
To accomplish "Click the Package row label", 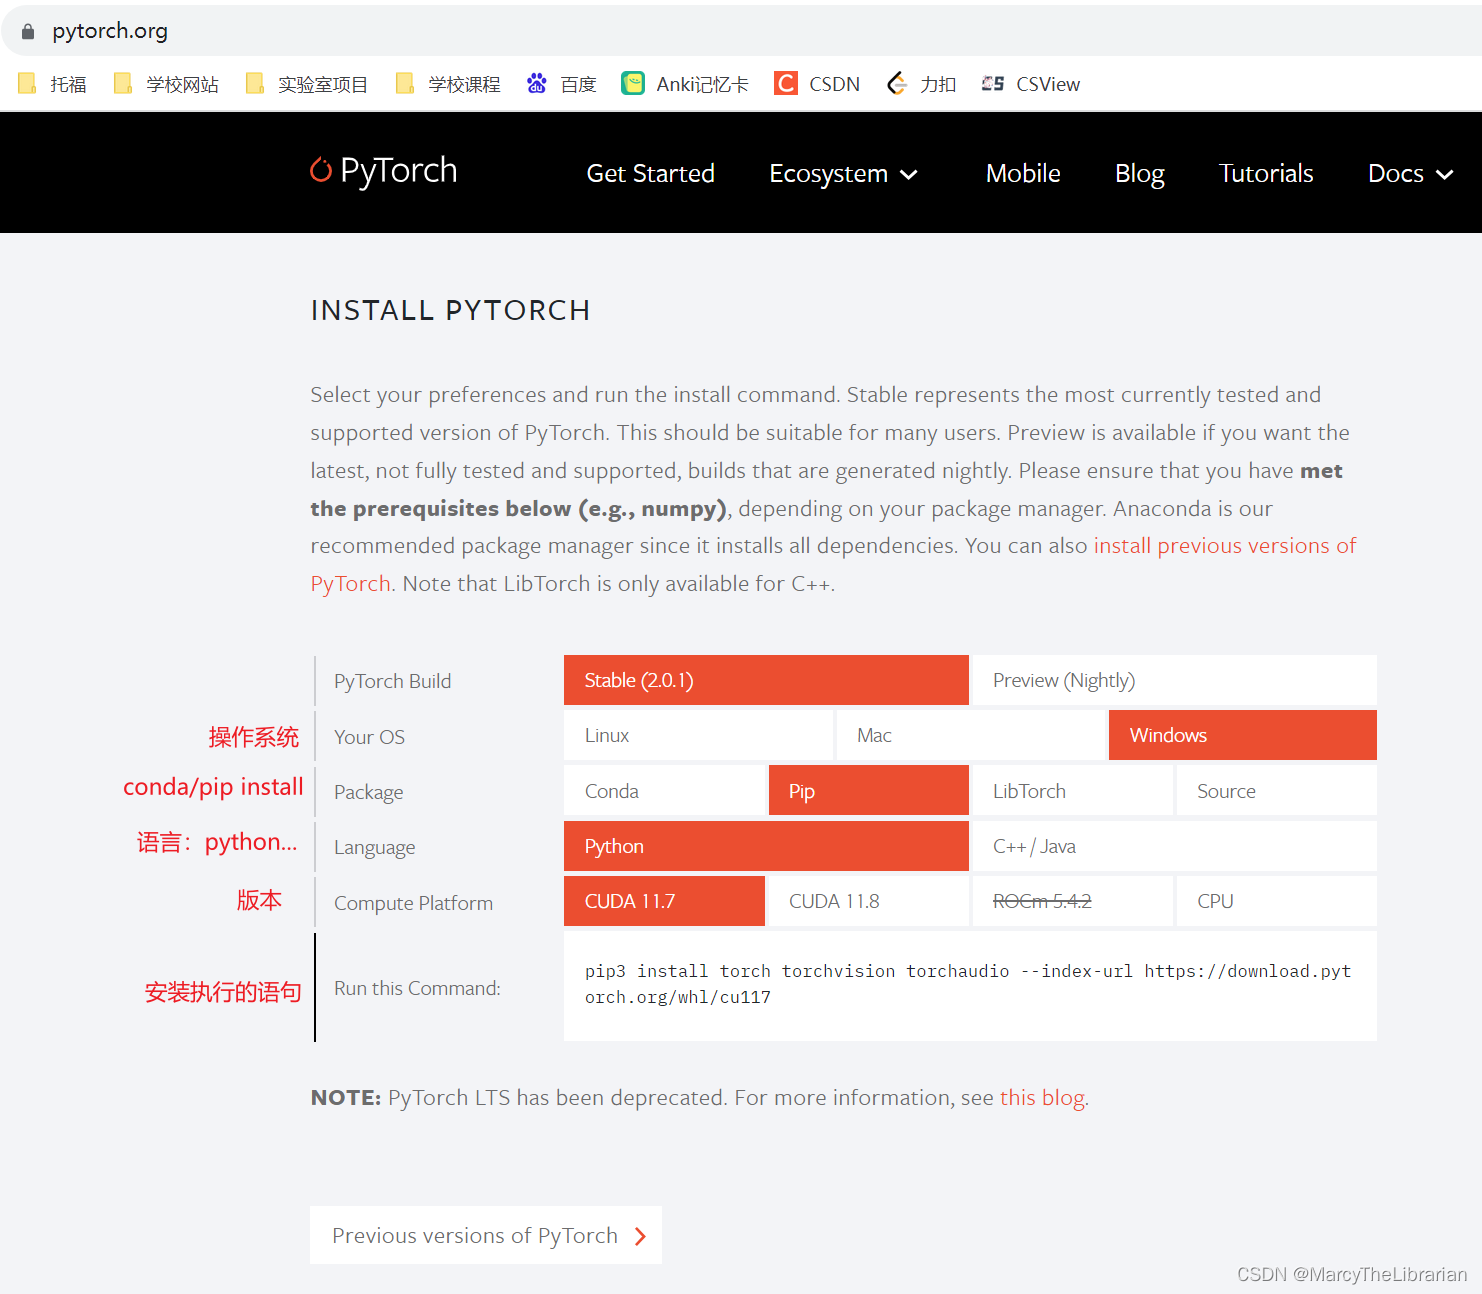I will 369,792.
